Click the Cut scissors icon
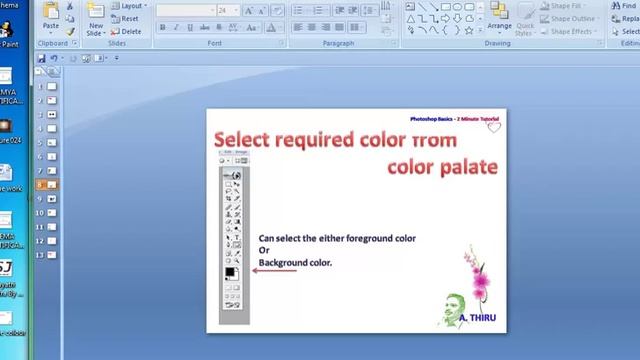This screenshot has width=640, height=360. coord(70,6)
